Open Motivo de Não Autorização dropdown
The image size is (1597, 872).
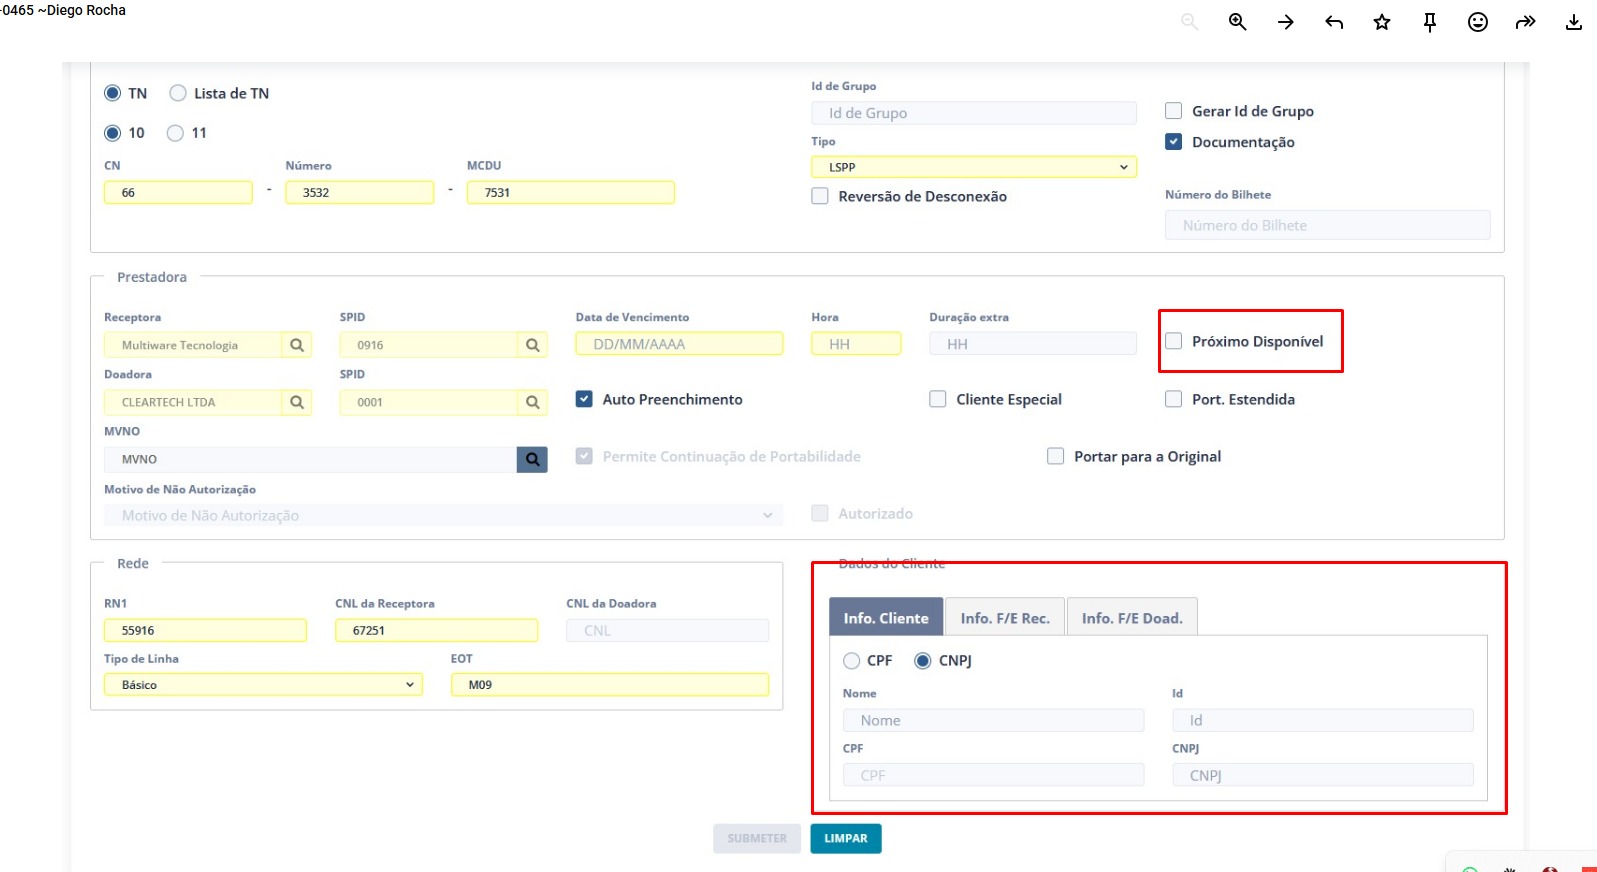(443, 515)
